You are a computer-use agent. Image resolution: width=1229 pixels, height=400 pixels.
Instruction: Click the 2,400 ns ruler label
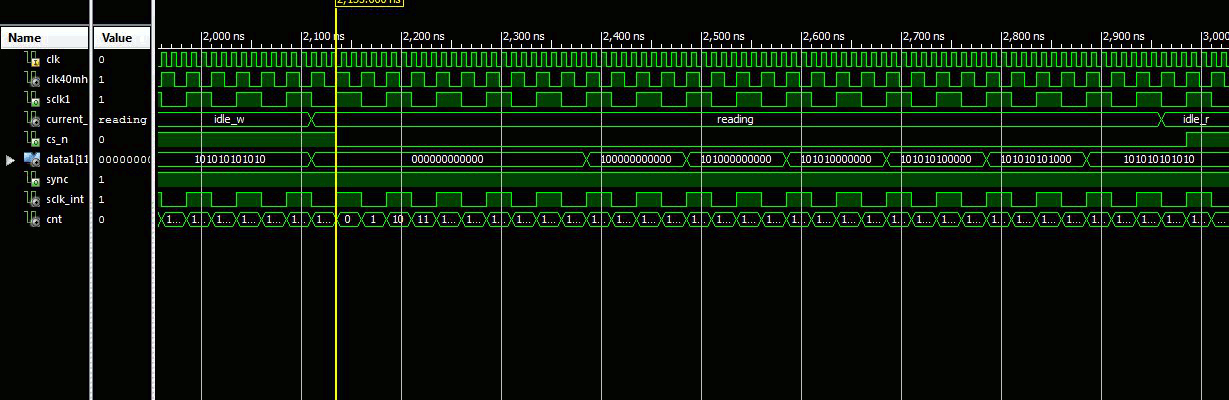624,36
